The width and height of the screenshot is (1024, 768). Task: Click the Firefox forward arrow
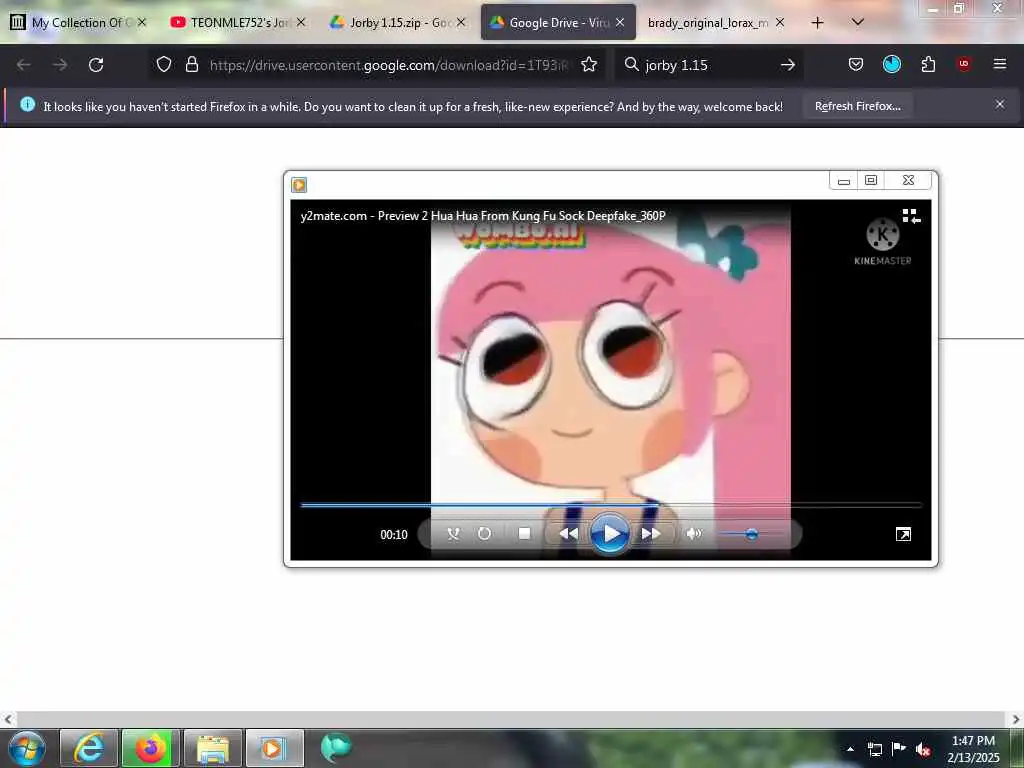(x=60, y=65)
